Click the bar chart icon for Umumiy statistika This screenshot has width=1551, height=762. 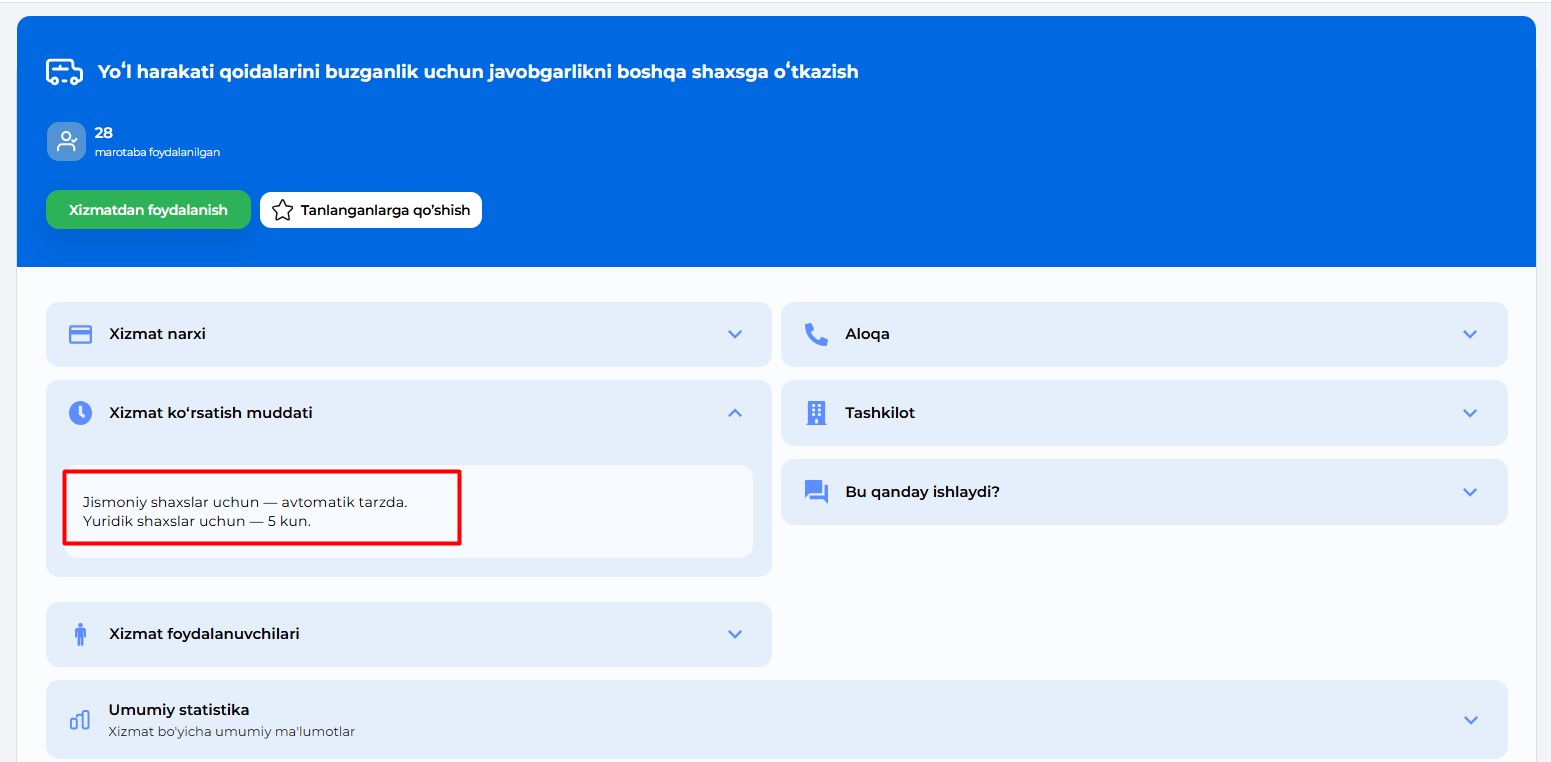coord(80,720)
